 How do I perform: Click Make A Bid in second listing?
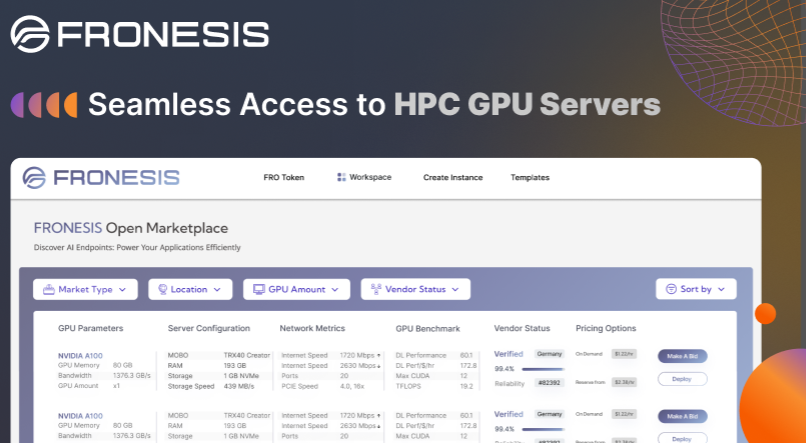[x=683, y=416]
